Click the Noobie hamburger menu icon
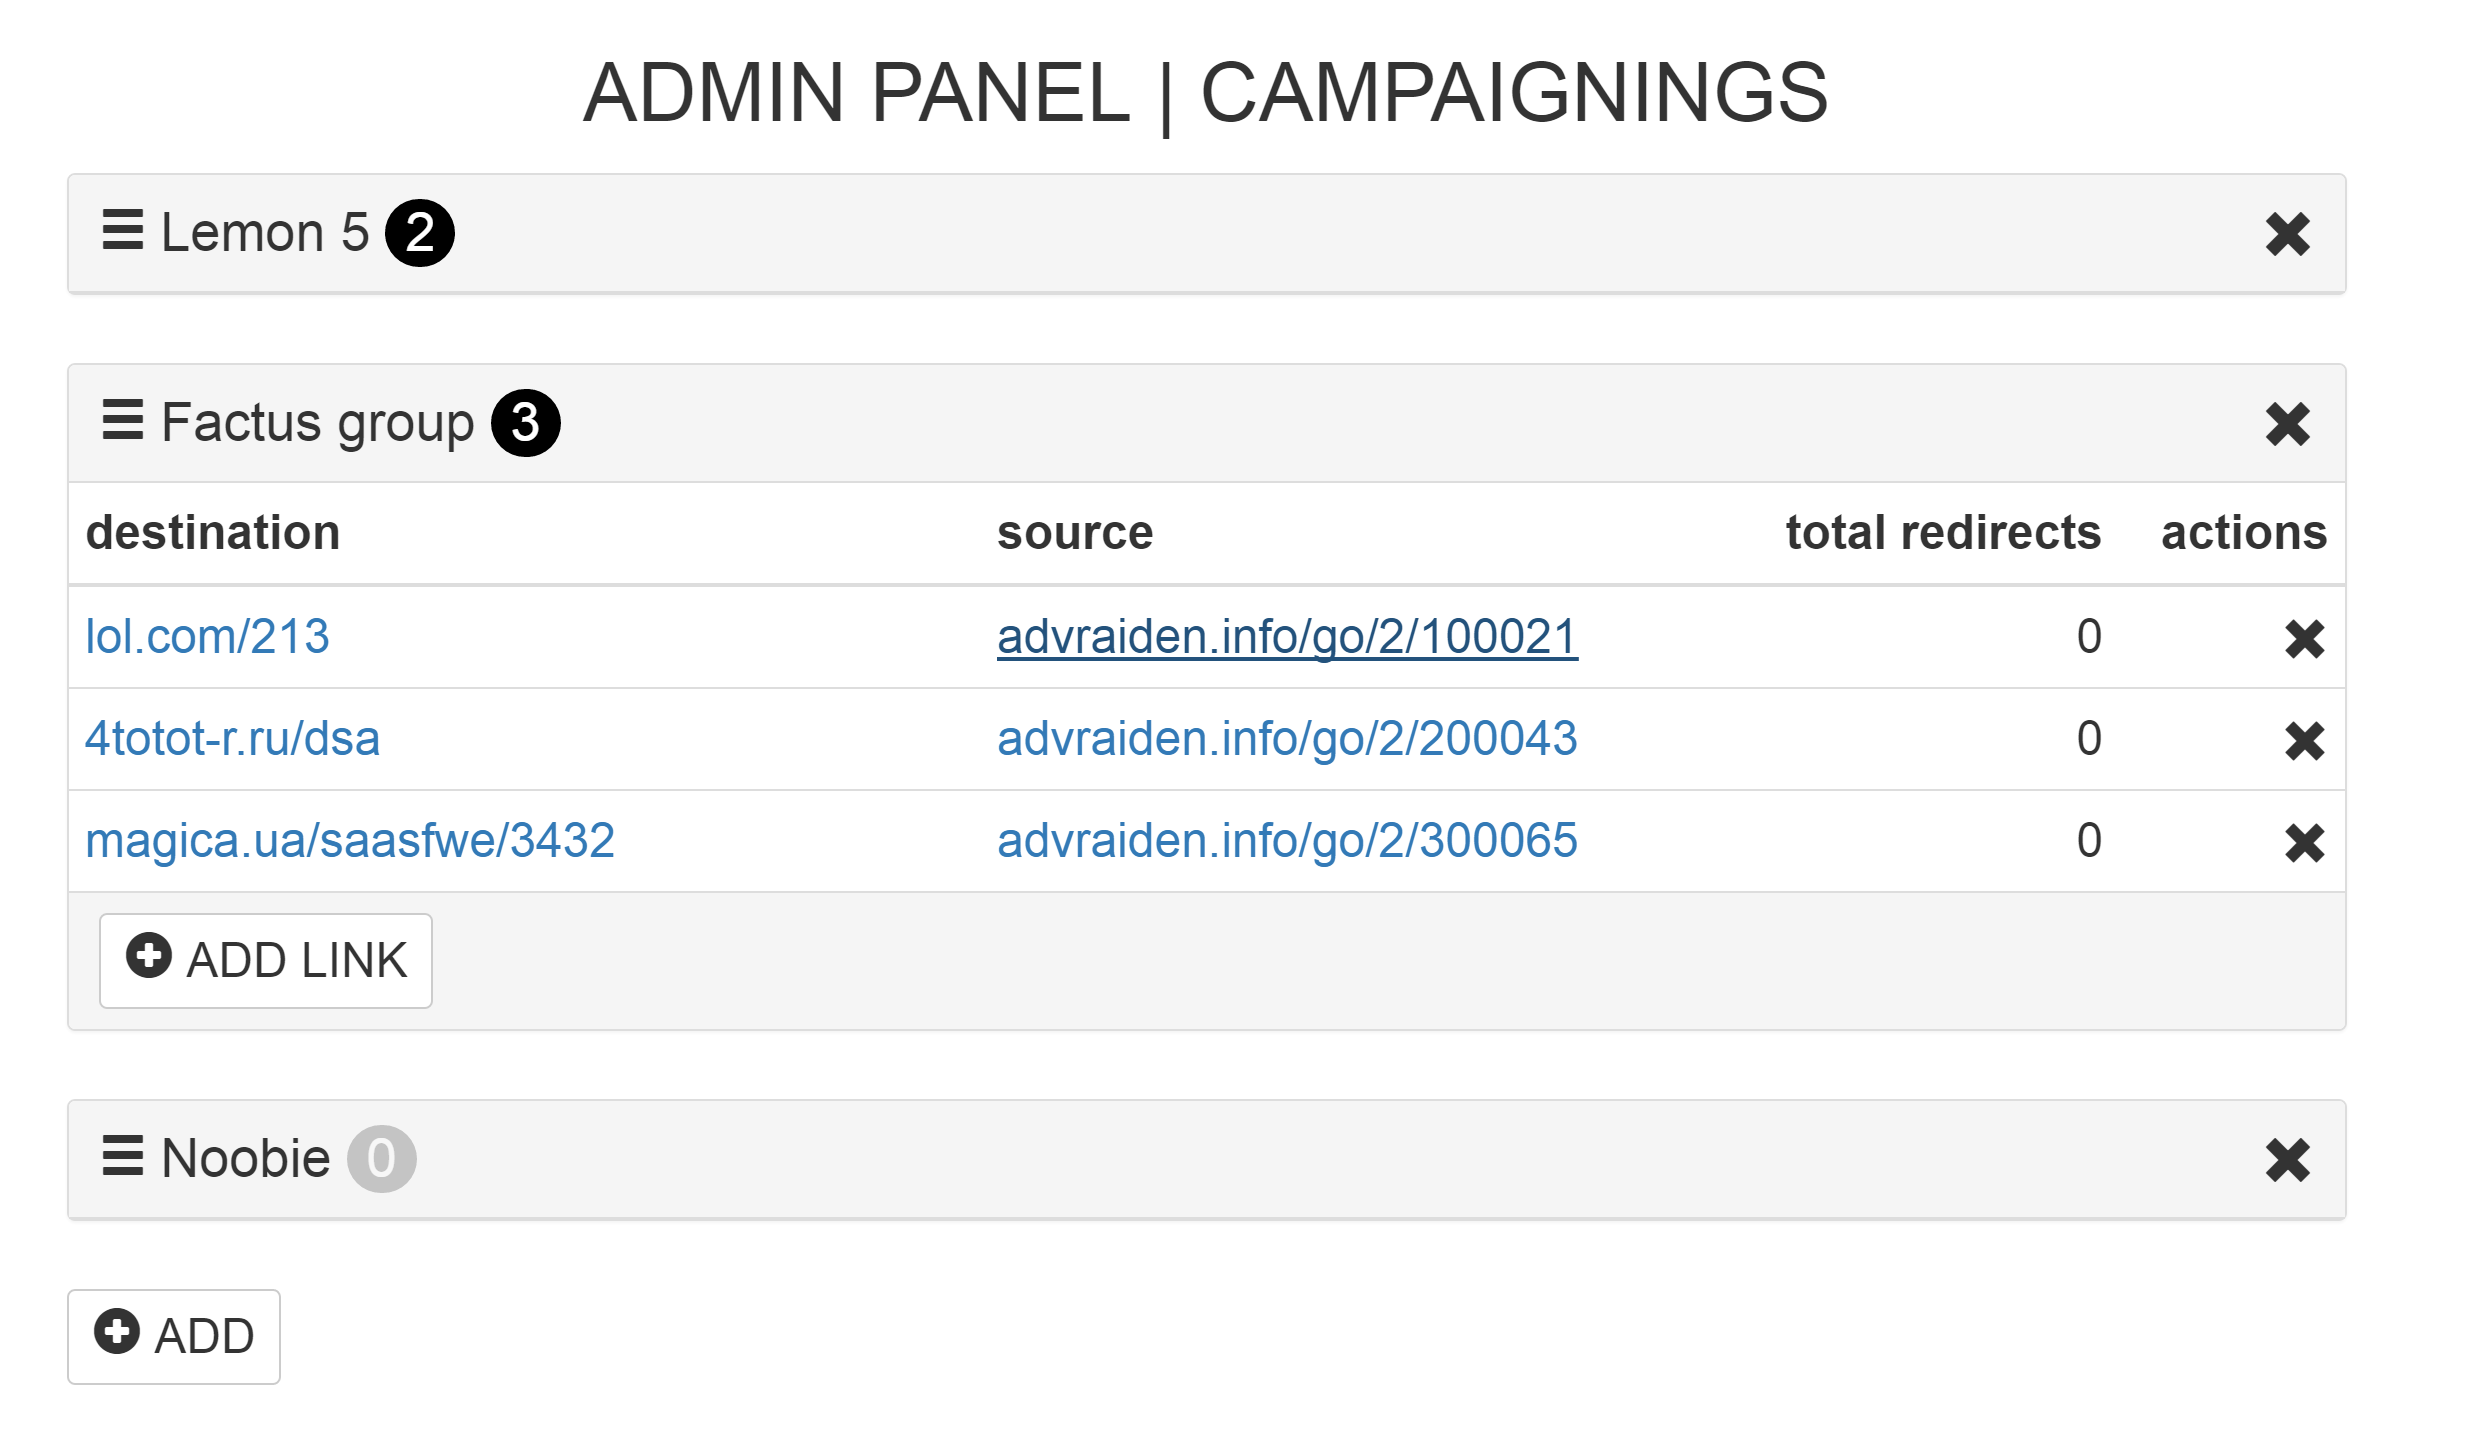Image resolution: width=2465 pixels, height=1435 pixels. [x=123, y=1156]
